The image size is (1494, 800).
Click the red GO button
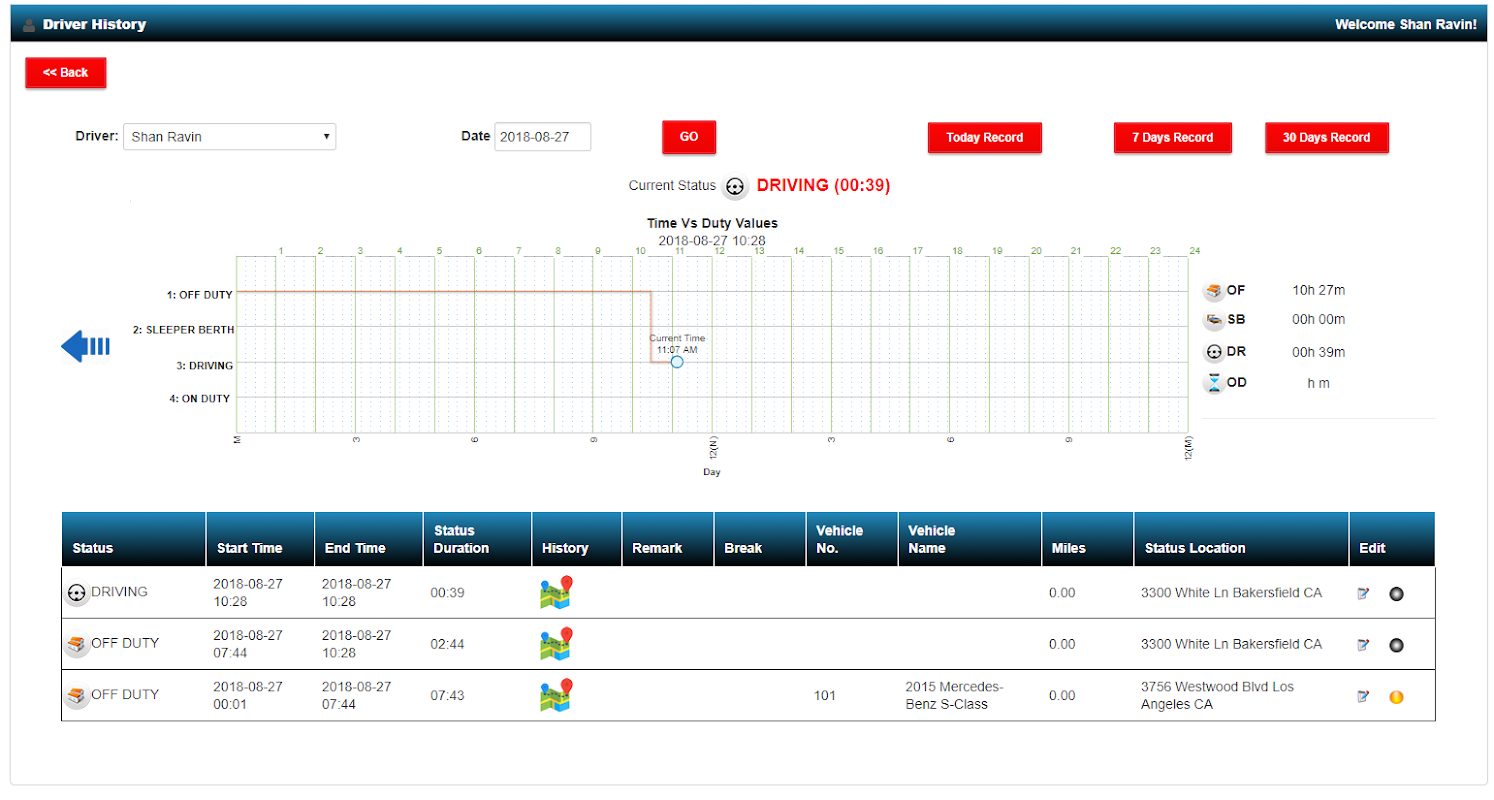coord(689,137)
